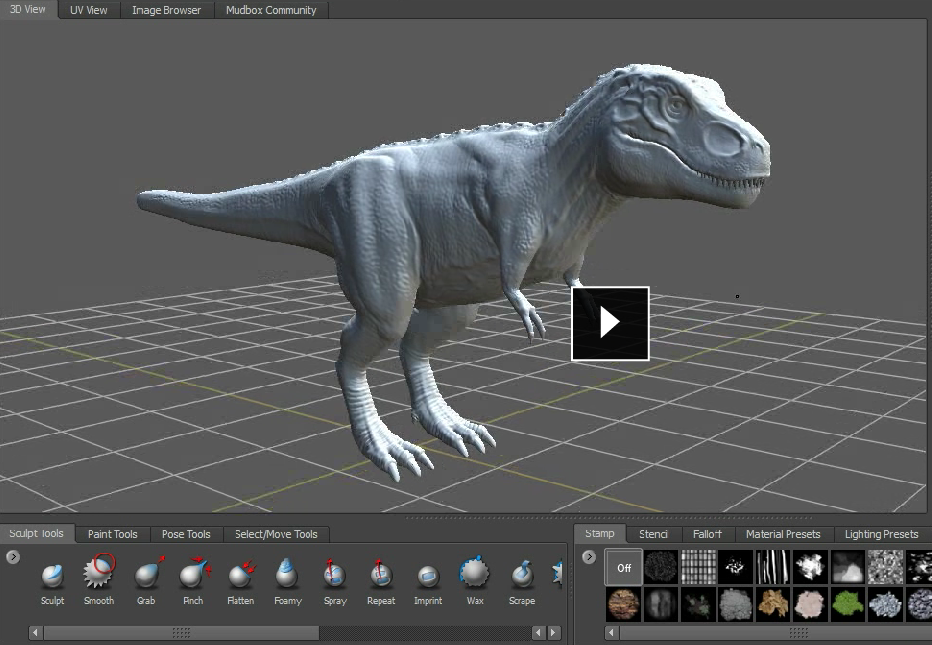The width and height of the screenshot is (932, 645).
Task: Expand the stamp tray options arrow
Action: pyautogui.click(x=589, y=557)
